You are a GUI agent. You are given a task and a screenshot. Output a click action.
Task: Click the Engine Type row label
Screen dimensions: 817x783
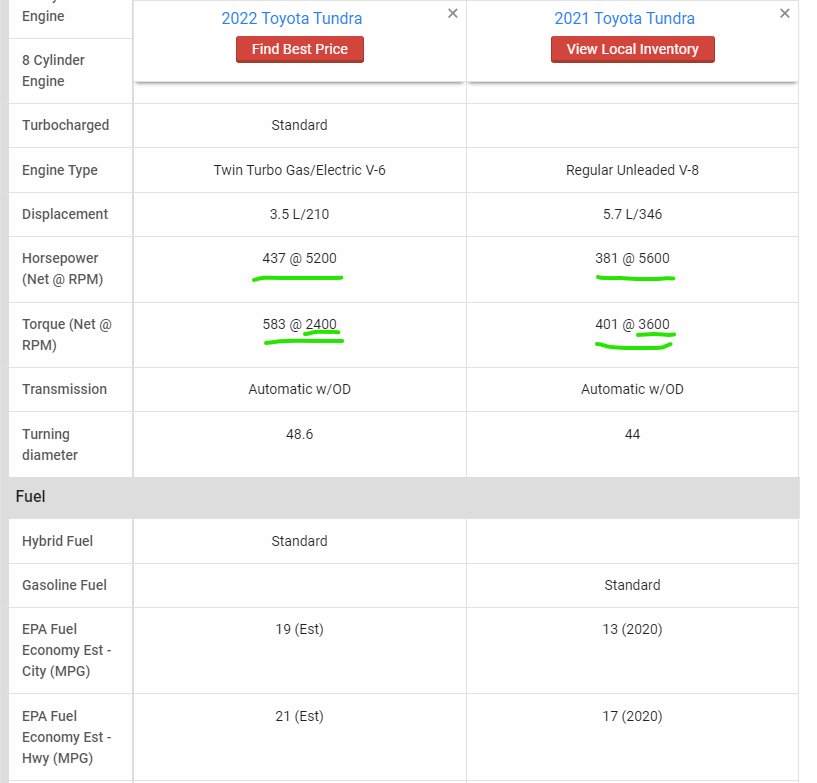point(60,170)
